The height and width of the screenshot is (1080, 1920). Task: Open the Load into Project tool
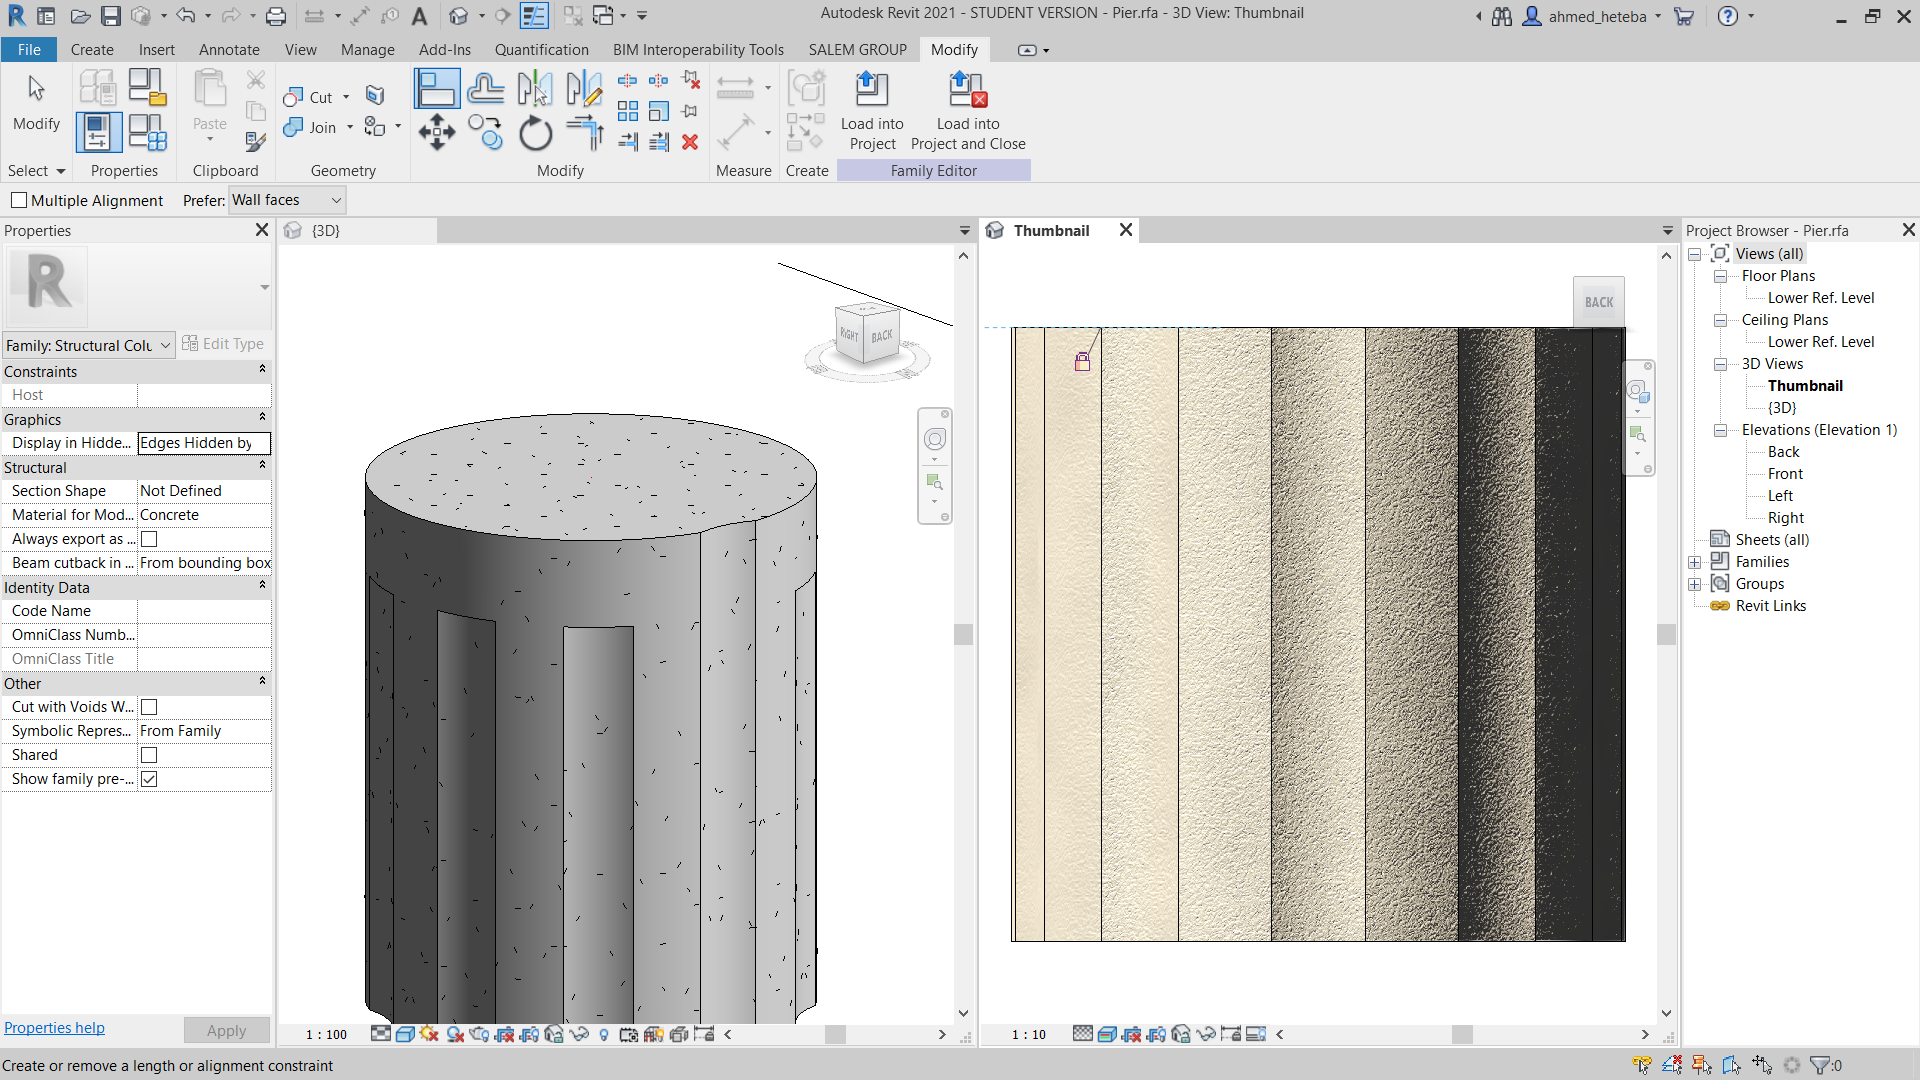(x=871, y=110)
